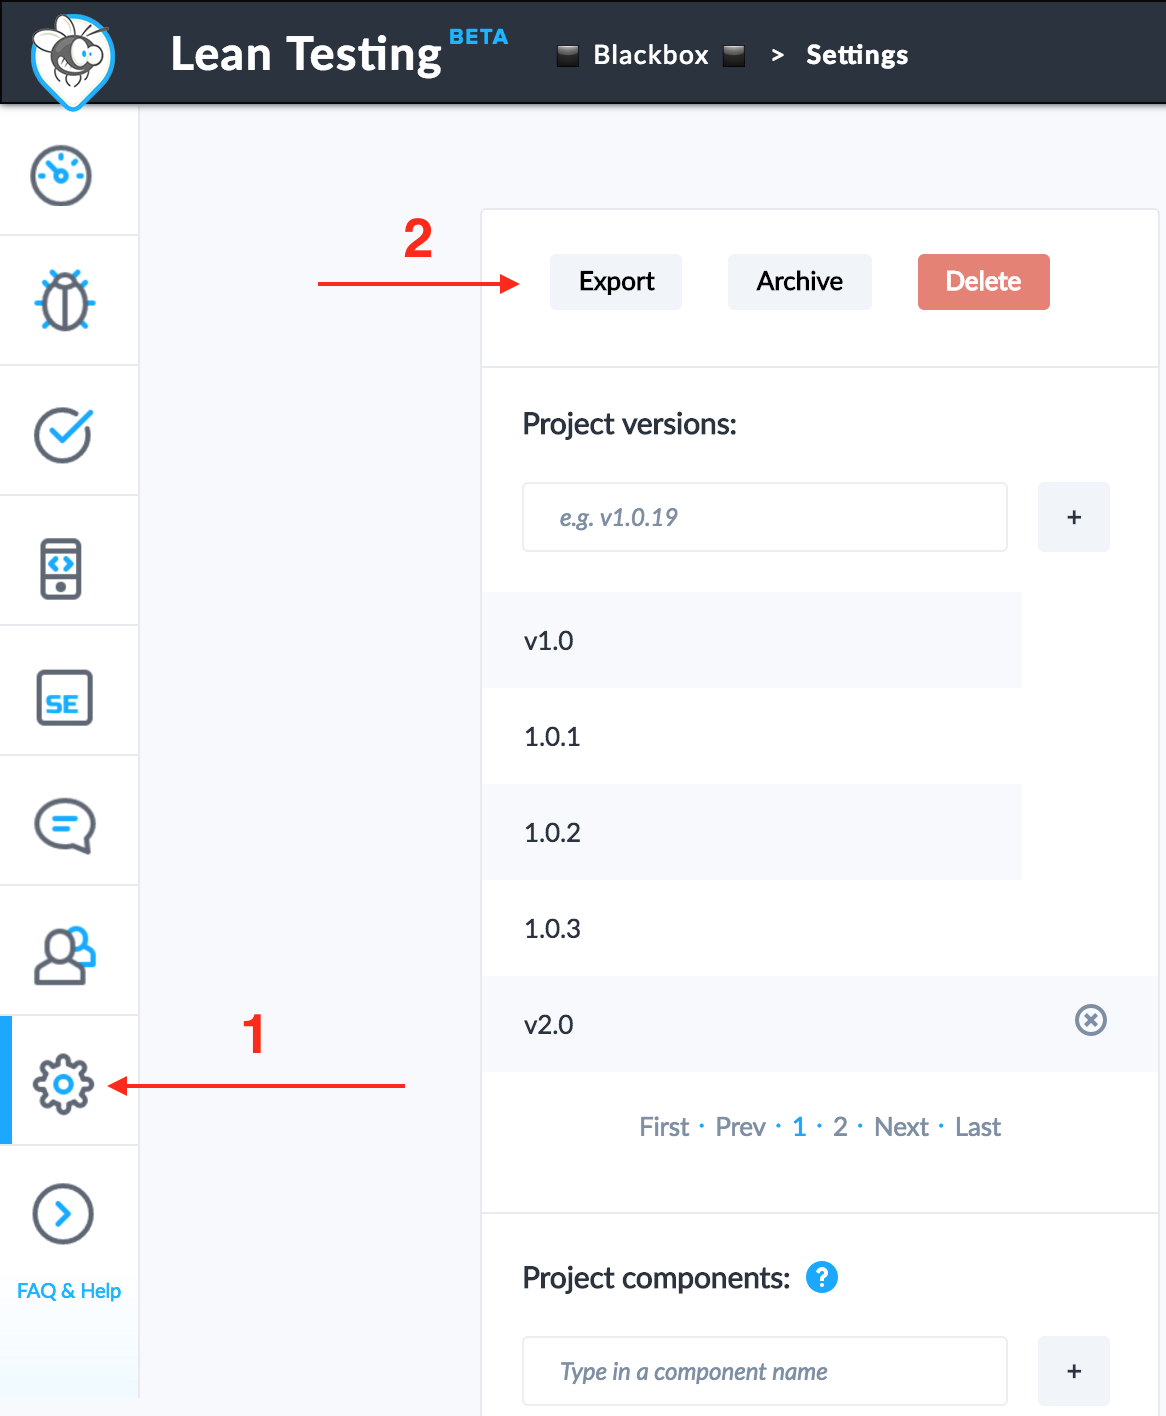Open Project components help question icon
The image size is (1166, 1416).
tap(822, 1277)
